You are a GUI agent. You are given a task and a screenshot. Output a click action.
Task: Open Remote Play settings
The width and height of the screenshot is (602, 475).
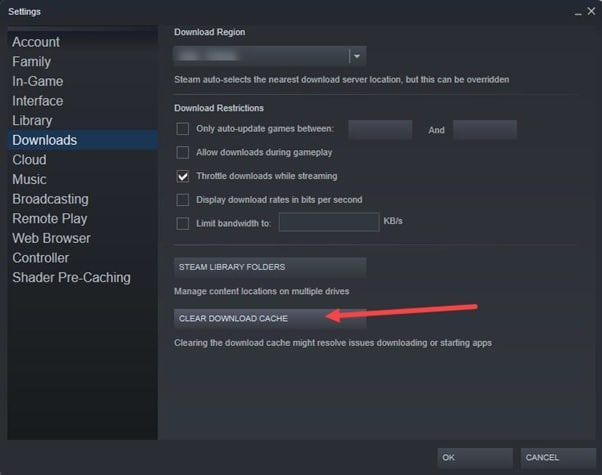pos(50,218)
